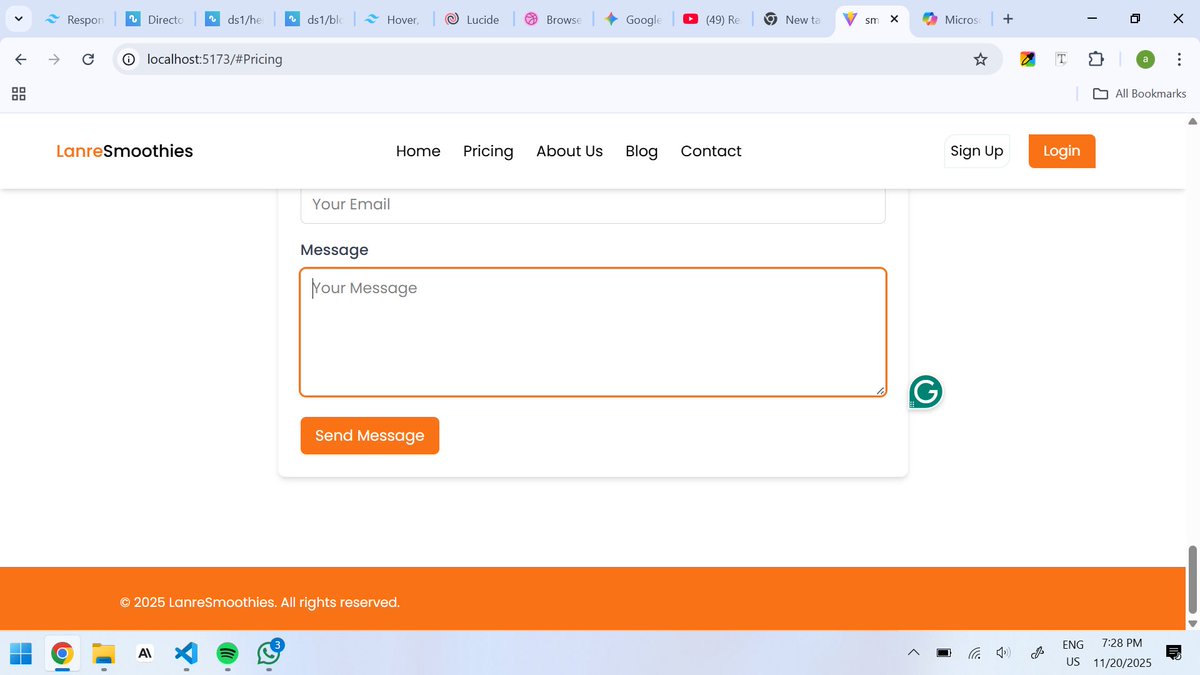Open the browser extensions puzzle-piece icon

coord(1096,59)
